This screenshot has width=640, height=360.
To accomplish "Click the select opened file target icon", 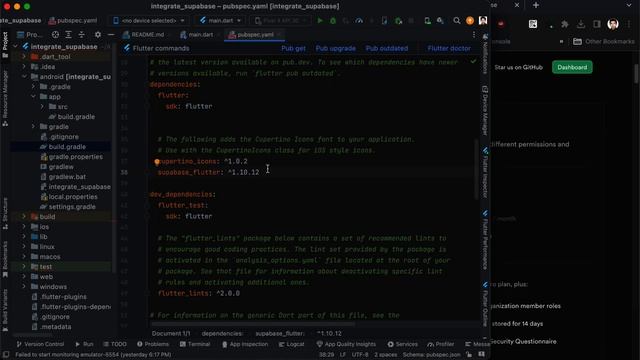I will [55, 35].
